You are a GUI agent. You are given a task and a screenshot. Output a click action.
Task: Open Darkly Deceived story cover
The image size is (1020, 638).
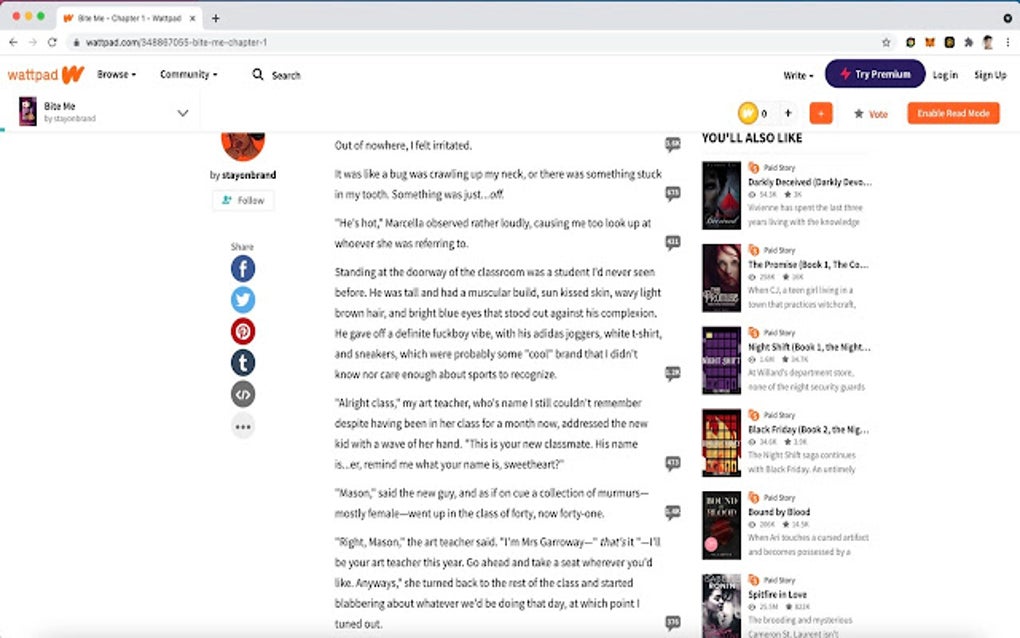pyautogui.click(x=721, y=196)
